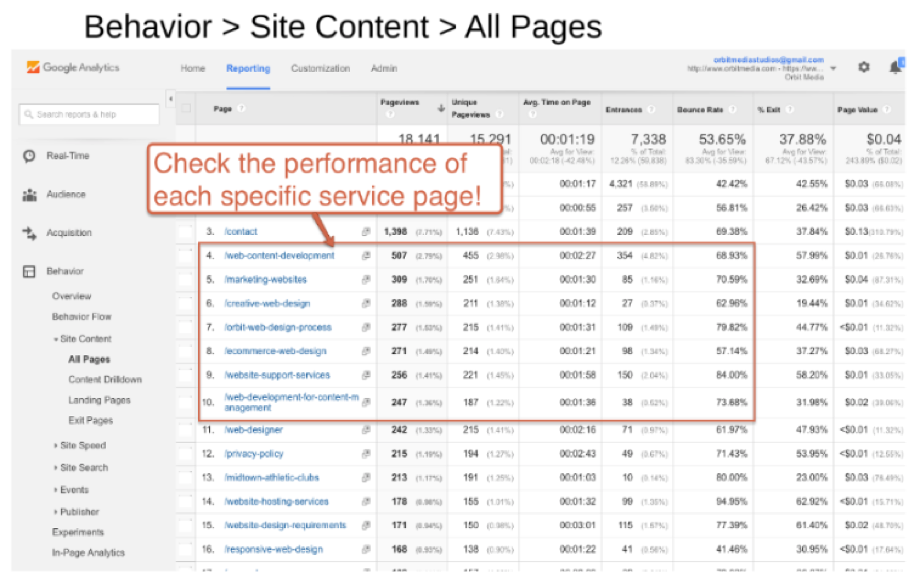Open the account selector dropdown arrow
Screen dimensions: 920x578
[833, 69]
